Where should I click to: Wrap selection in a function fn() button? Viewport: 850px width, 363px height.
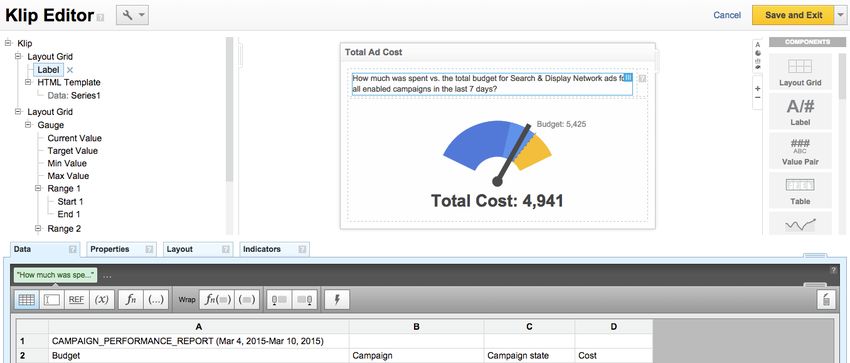click(217, 300)
